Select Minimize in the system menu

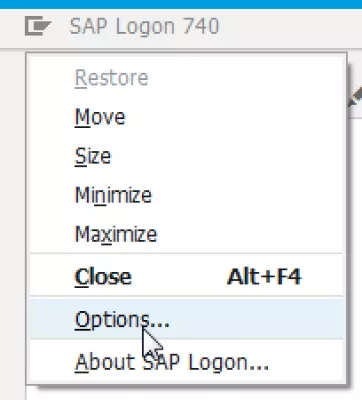coord(186,195)
